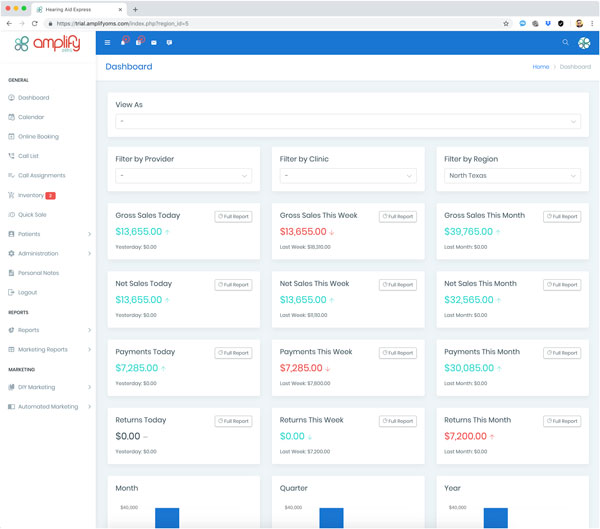The width and height of the screenshot is (600, 529).
Task: Open the Filter by Clinic dropdown
Action: [348, 176]
